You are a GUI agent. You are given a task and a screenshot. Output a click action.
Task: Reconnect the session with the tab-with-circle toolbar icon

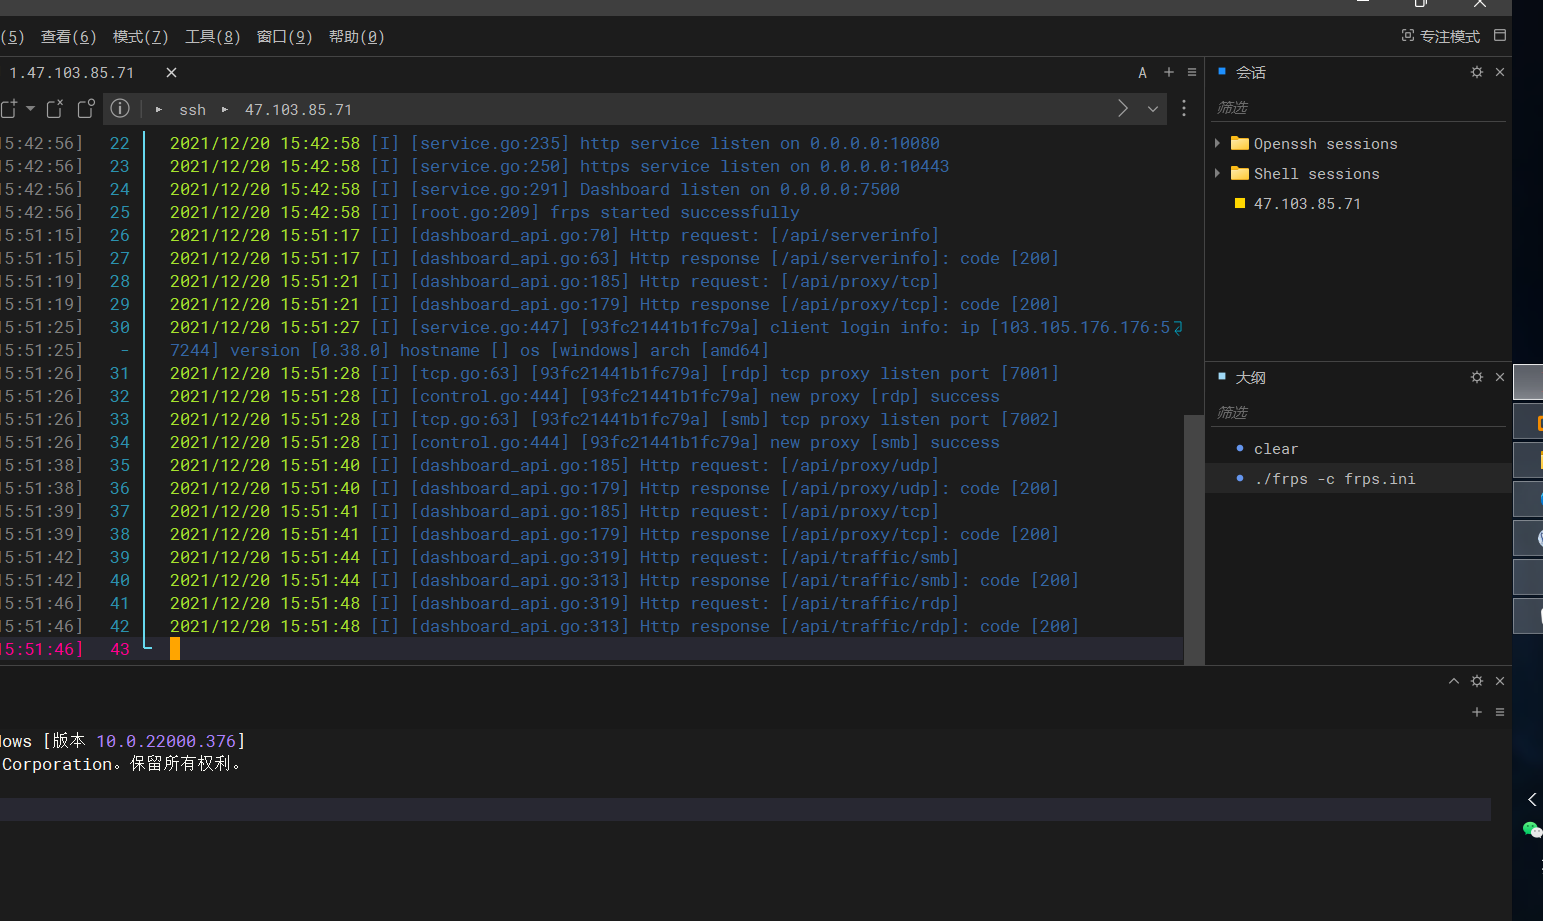click(86, 108)
